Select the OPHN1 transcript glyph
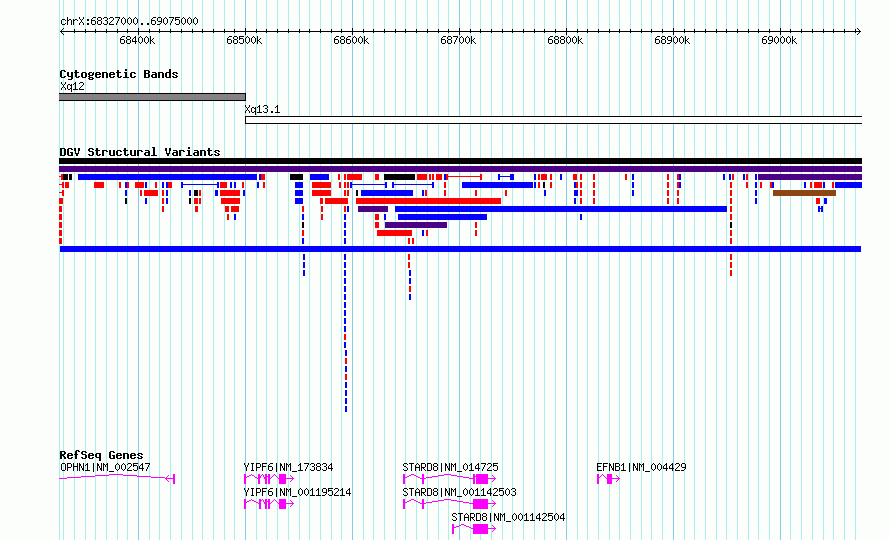This screenshot has height=540, width=890. coord(117,478)
